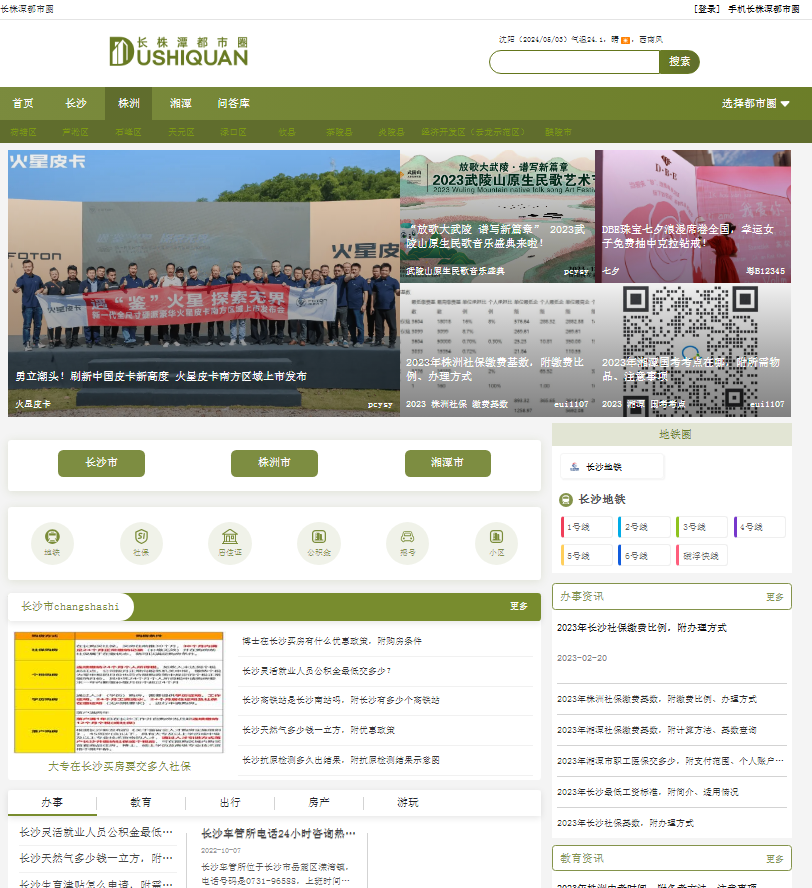Select the 株洲 navigation tab

coord(129,104)
